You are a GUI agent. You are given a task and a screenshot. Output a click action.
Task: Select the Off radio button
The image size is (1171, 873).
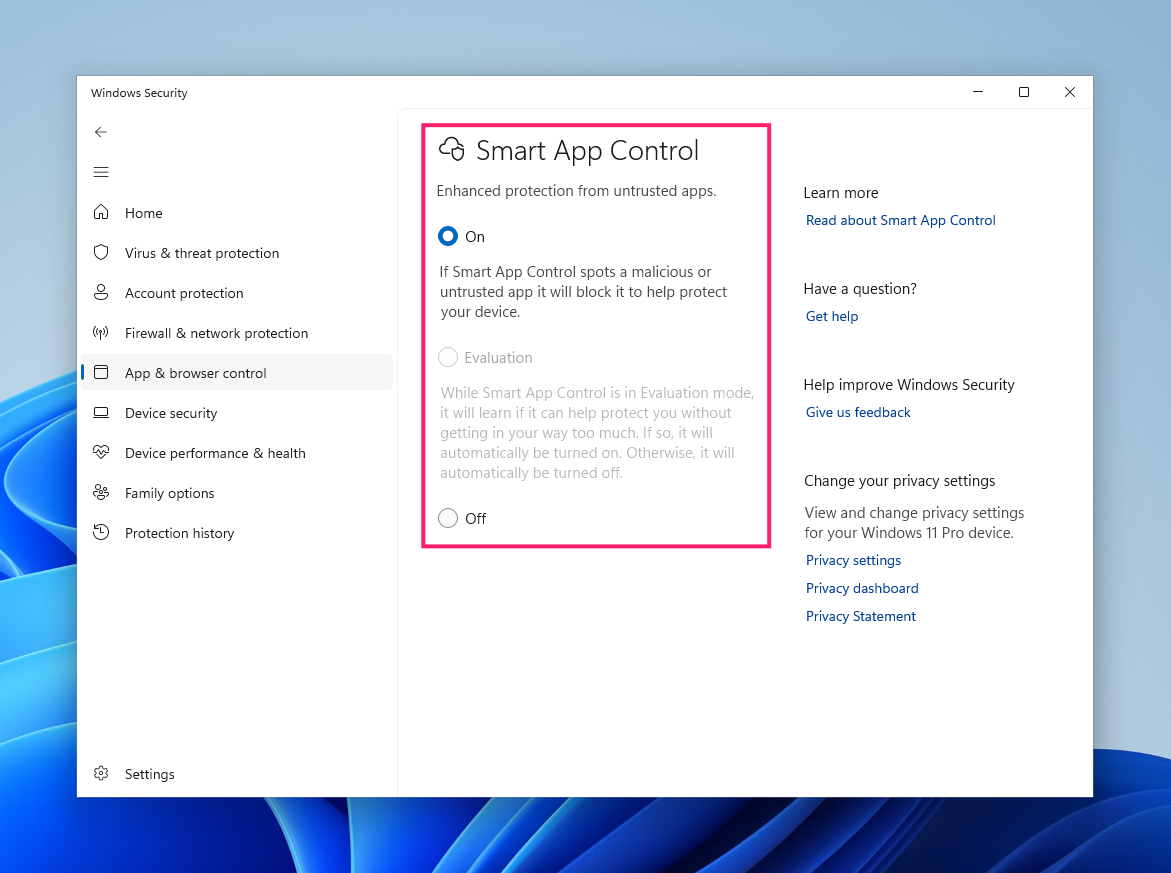[447, 518]
